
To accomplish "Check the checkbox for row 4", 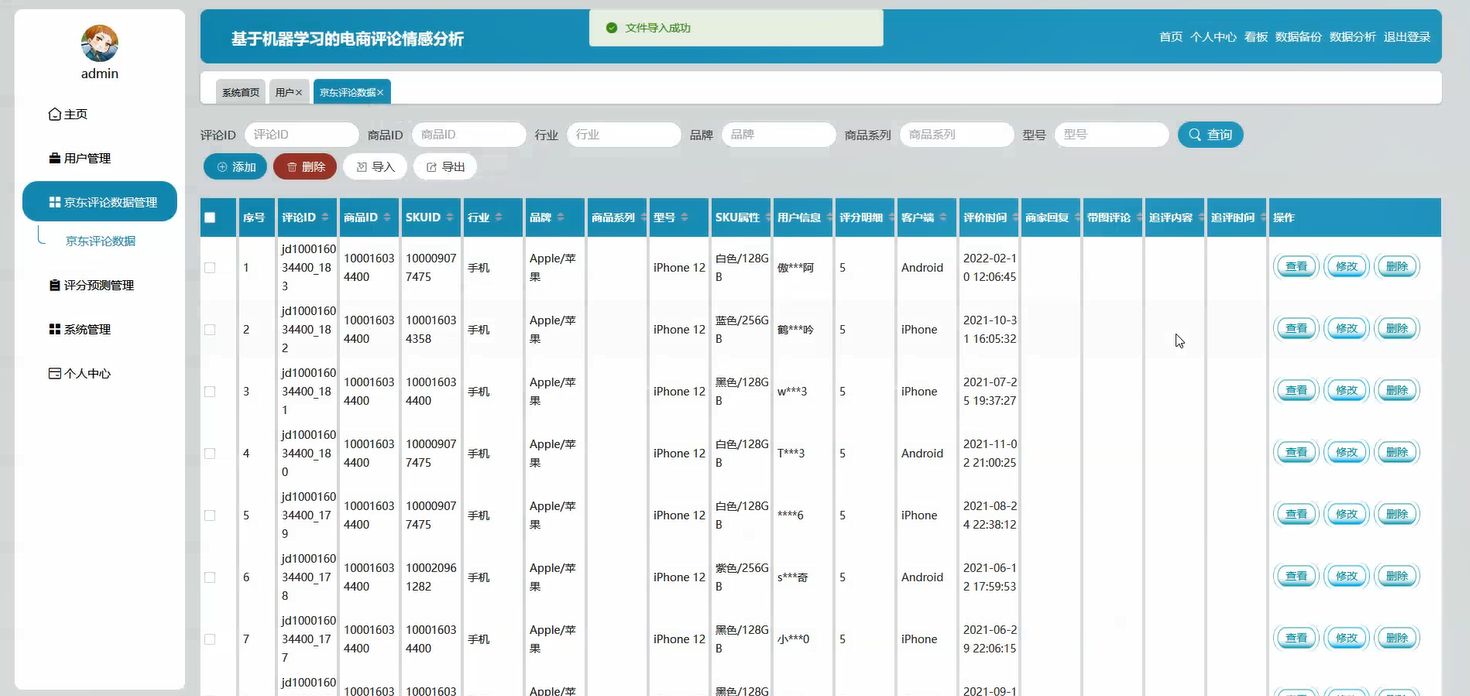I will tap(210, 453).
